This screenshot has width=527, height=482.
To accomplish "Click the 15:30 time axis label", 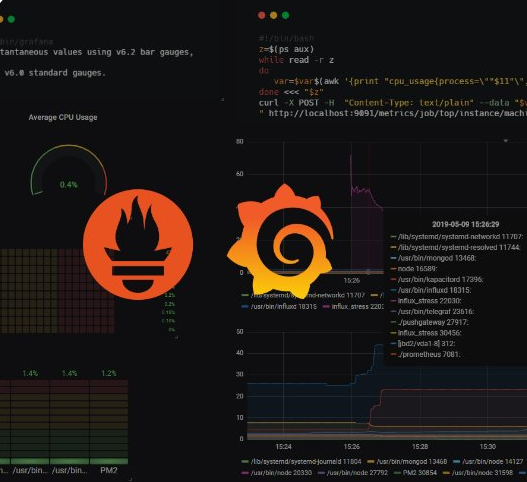I will tap(488, 447).
